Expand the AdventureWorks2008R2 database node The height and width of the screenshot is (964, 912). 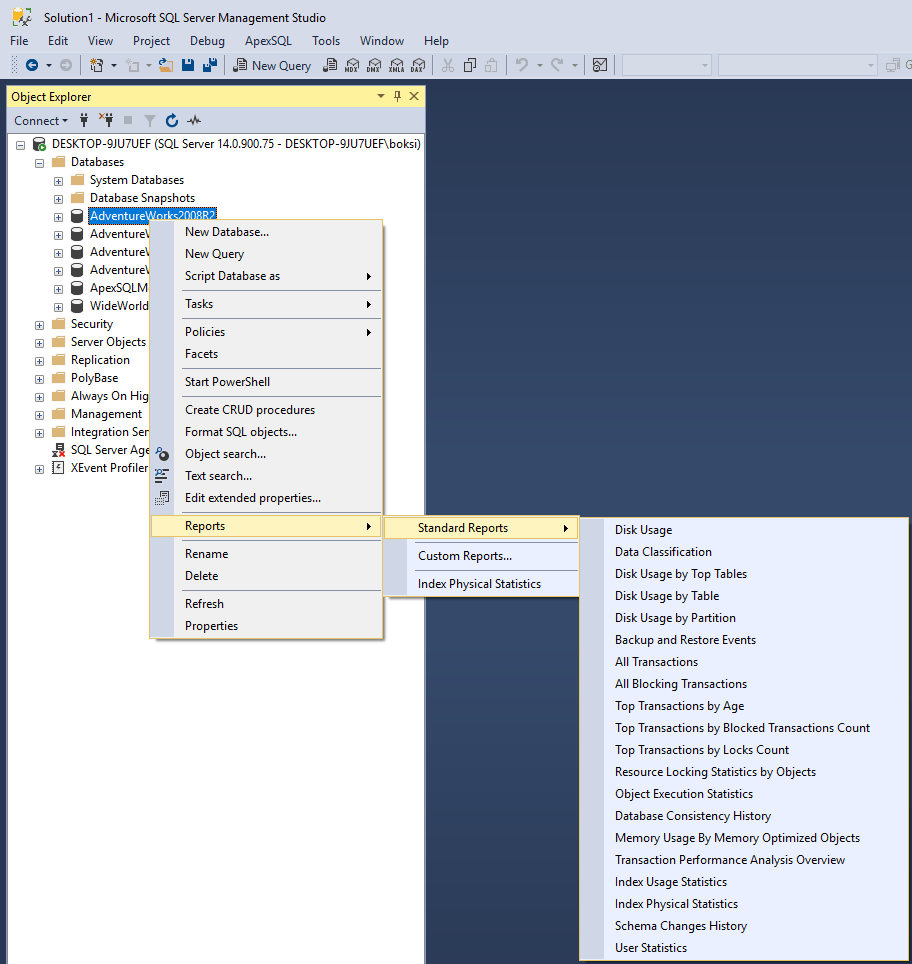click(x=58, y=217)
